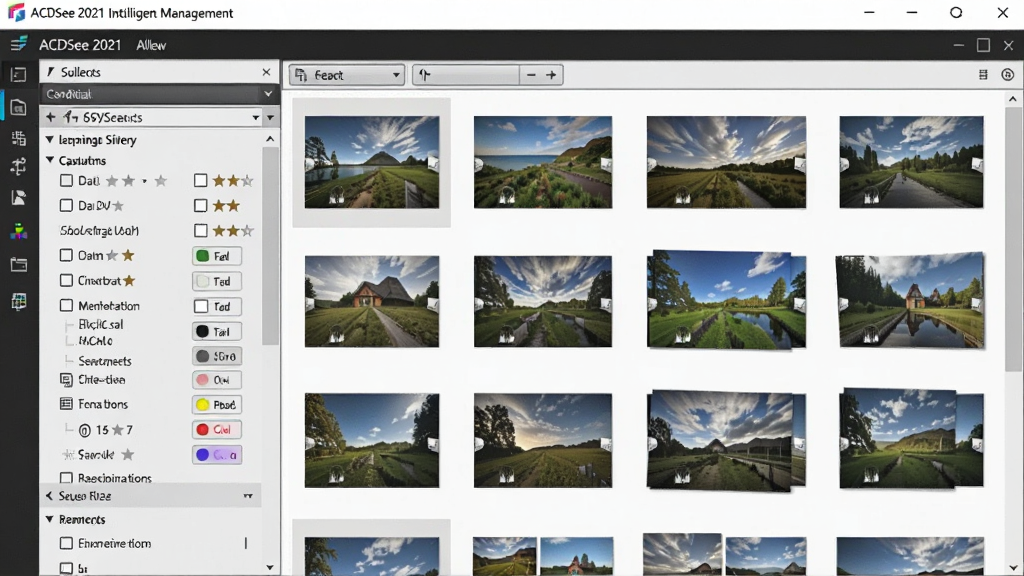Viewport: 1024px width, 576px height.
Task: Click the filter icon next to Sullects
Action: tap(50, 72)
